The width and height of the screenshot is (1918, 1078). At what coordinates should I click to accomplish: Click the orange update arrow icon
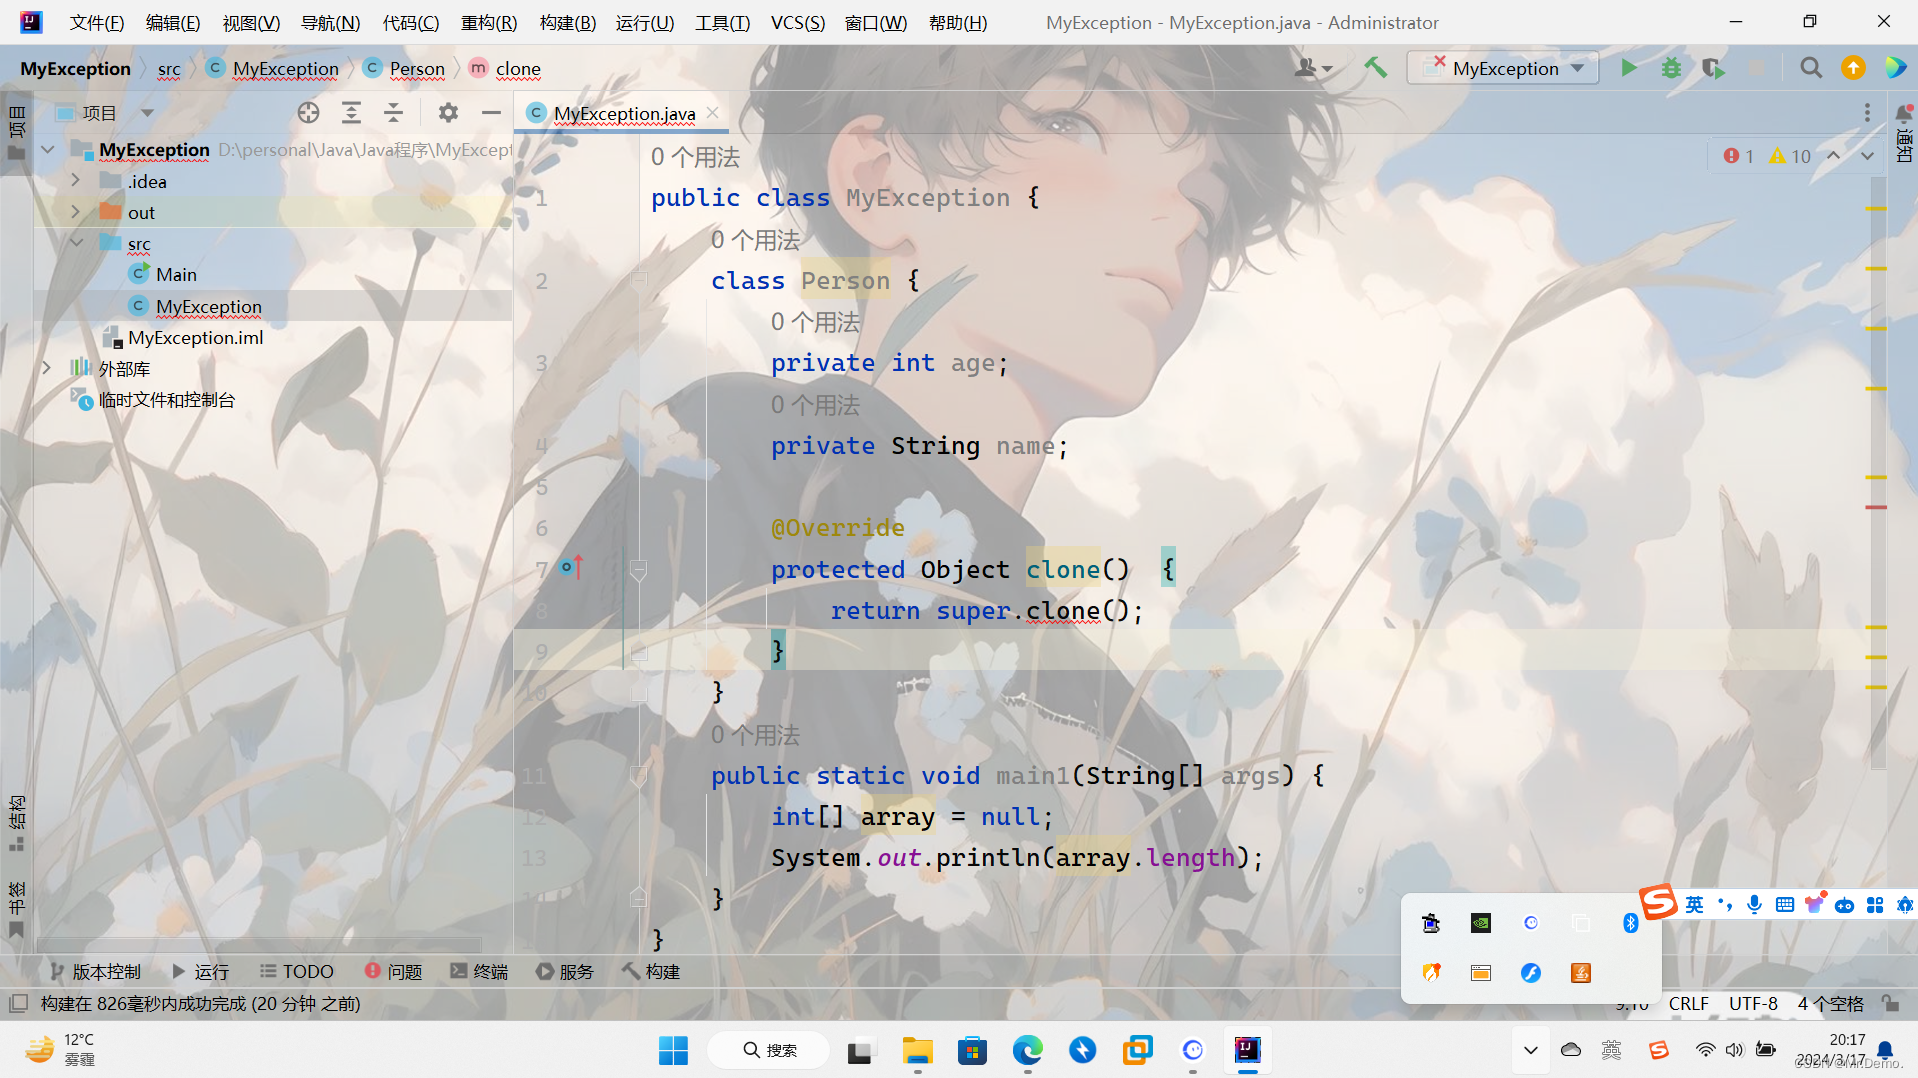click(1853, 68)
